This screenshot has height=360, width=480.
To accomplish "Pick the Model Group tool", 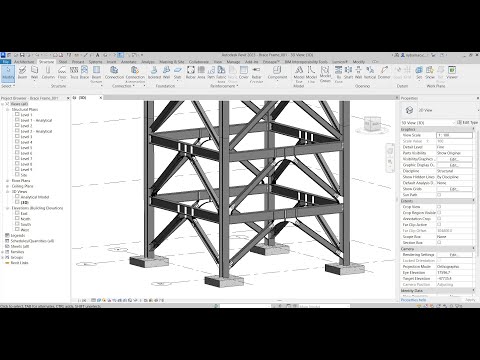I will (325, 74).
